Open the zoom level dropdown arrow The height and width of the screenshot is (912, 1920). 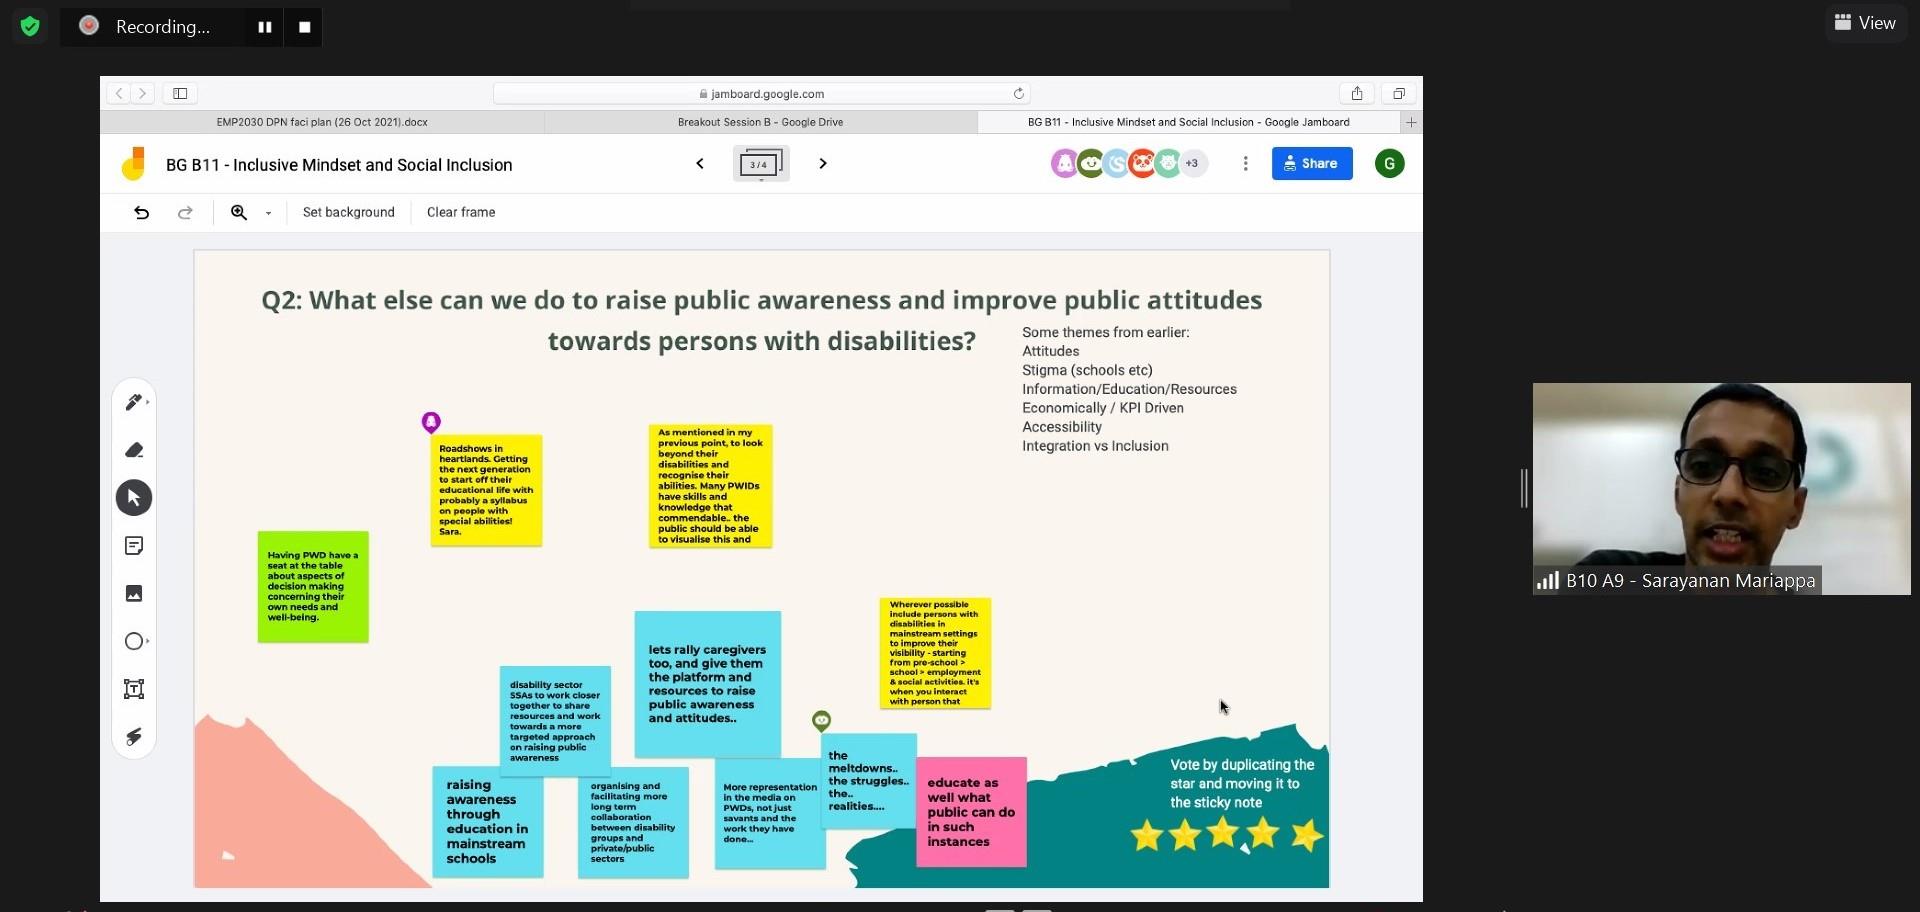(x=268, y=213)
